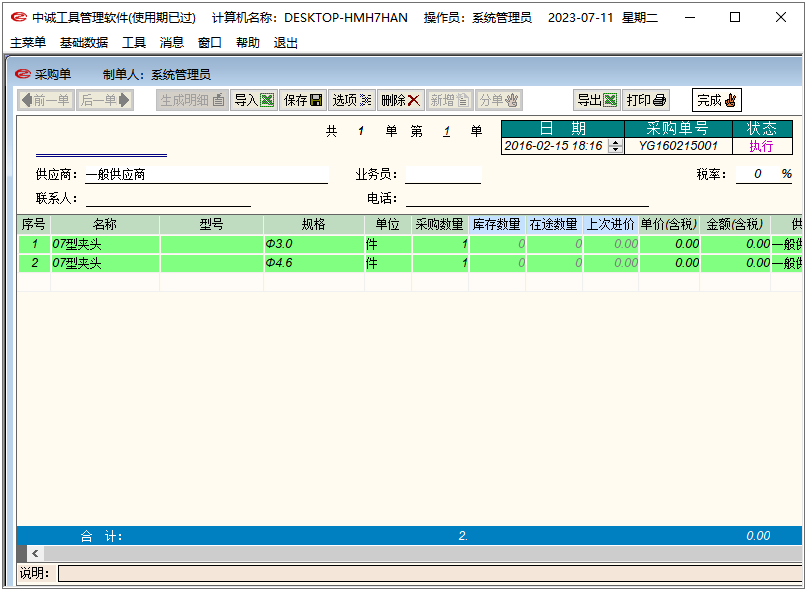The height and width of the screenshot is (591, 807).
Task: Click the 新增 add new button
Action: point(450,100)
